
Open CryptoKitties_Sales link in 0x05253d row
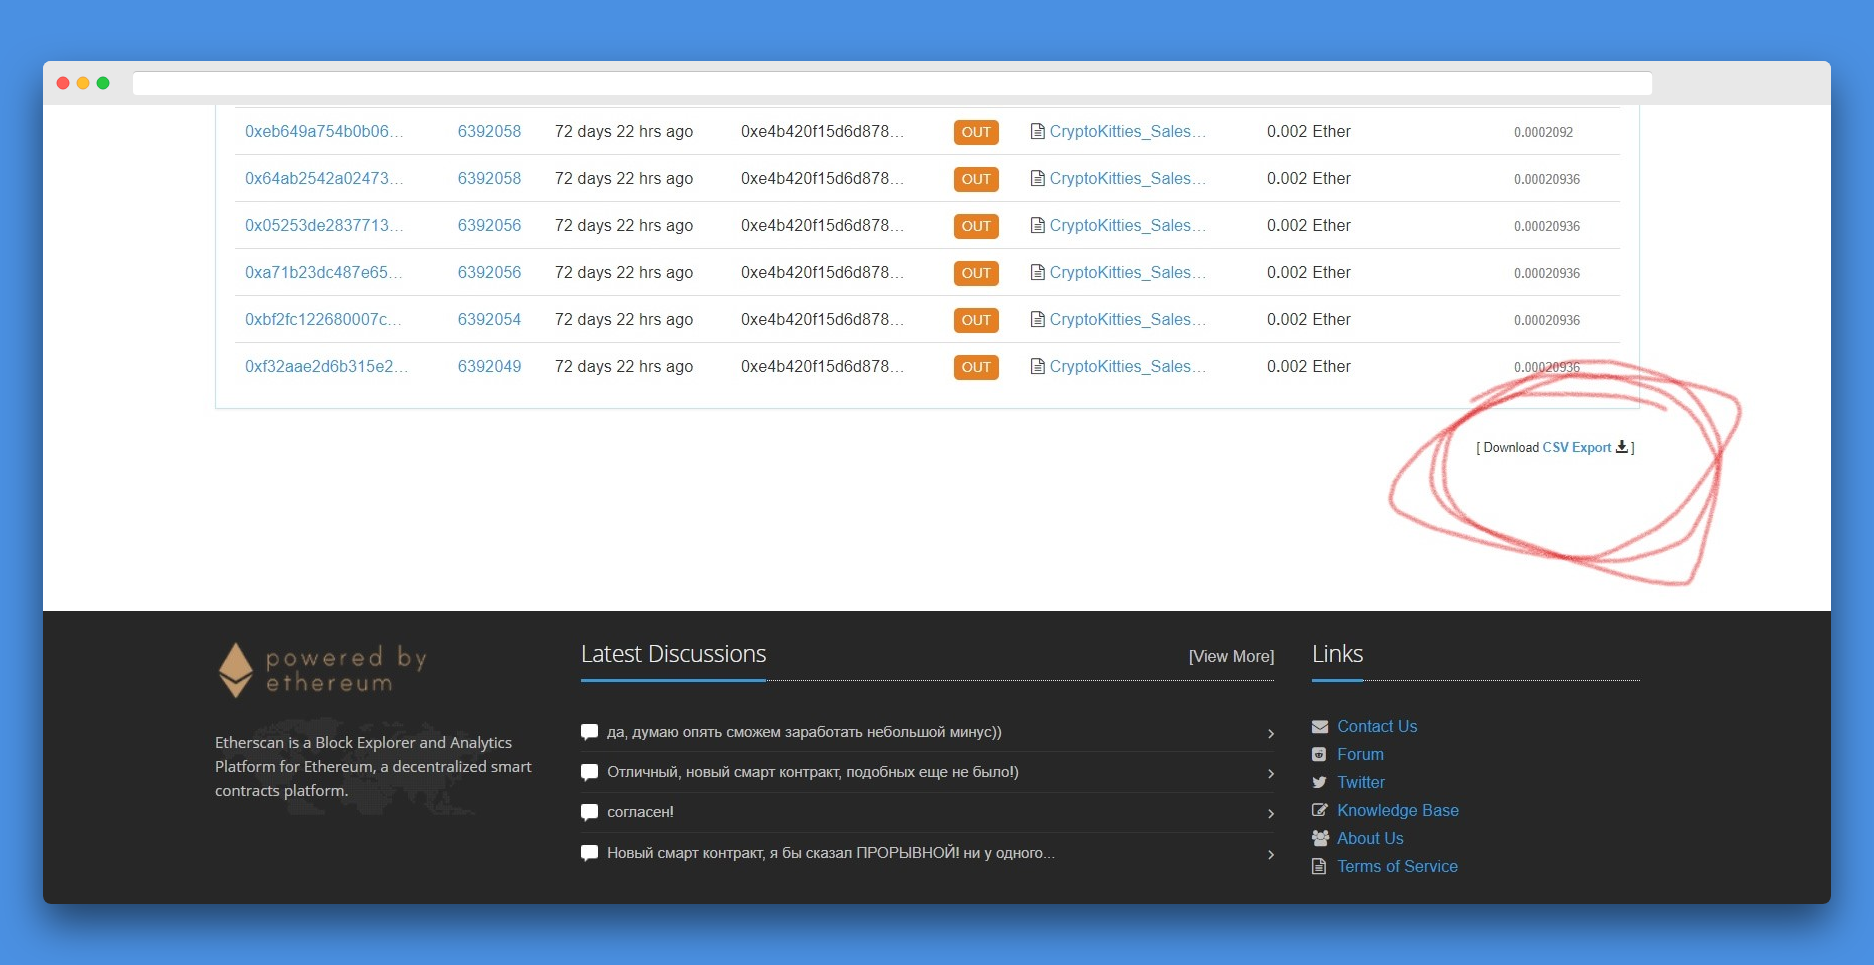(x=1128, y=225)
